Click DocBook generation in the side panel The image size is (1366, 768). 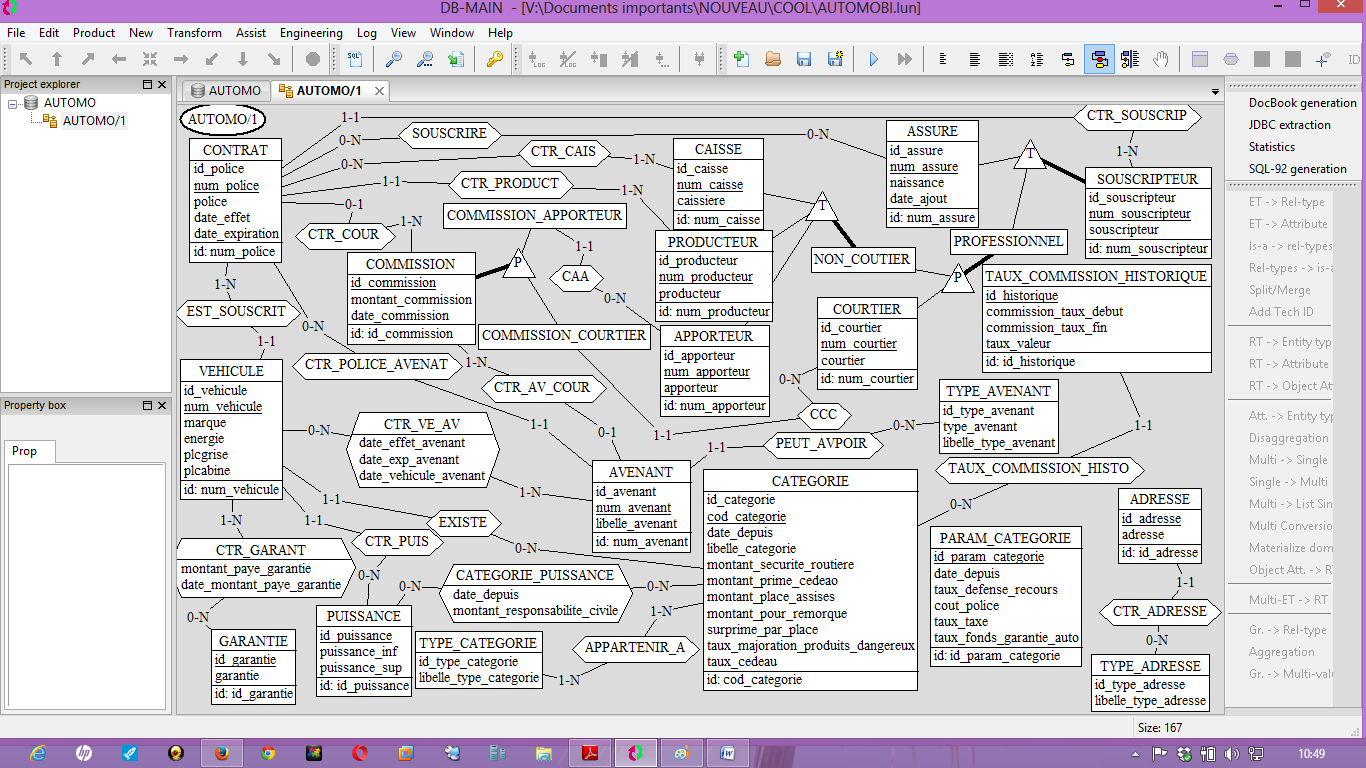(1302, 103)
